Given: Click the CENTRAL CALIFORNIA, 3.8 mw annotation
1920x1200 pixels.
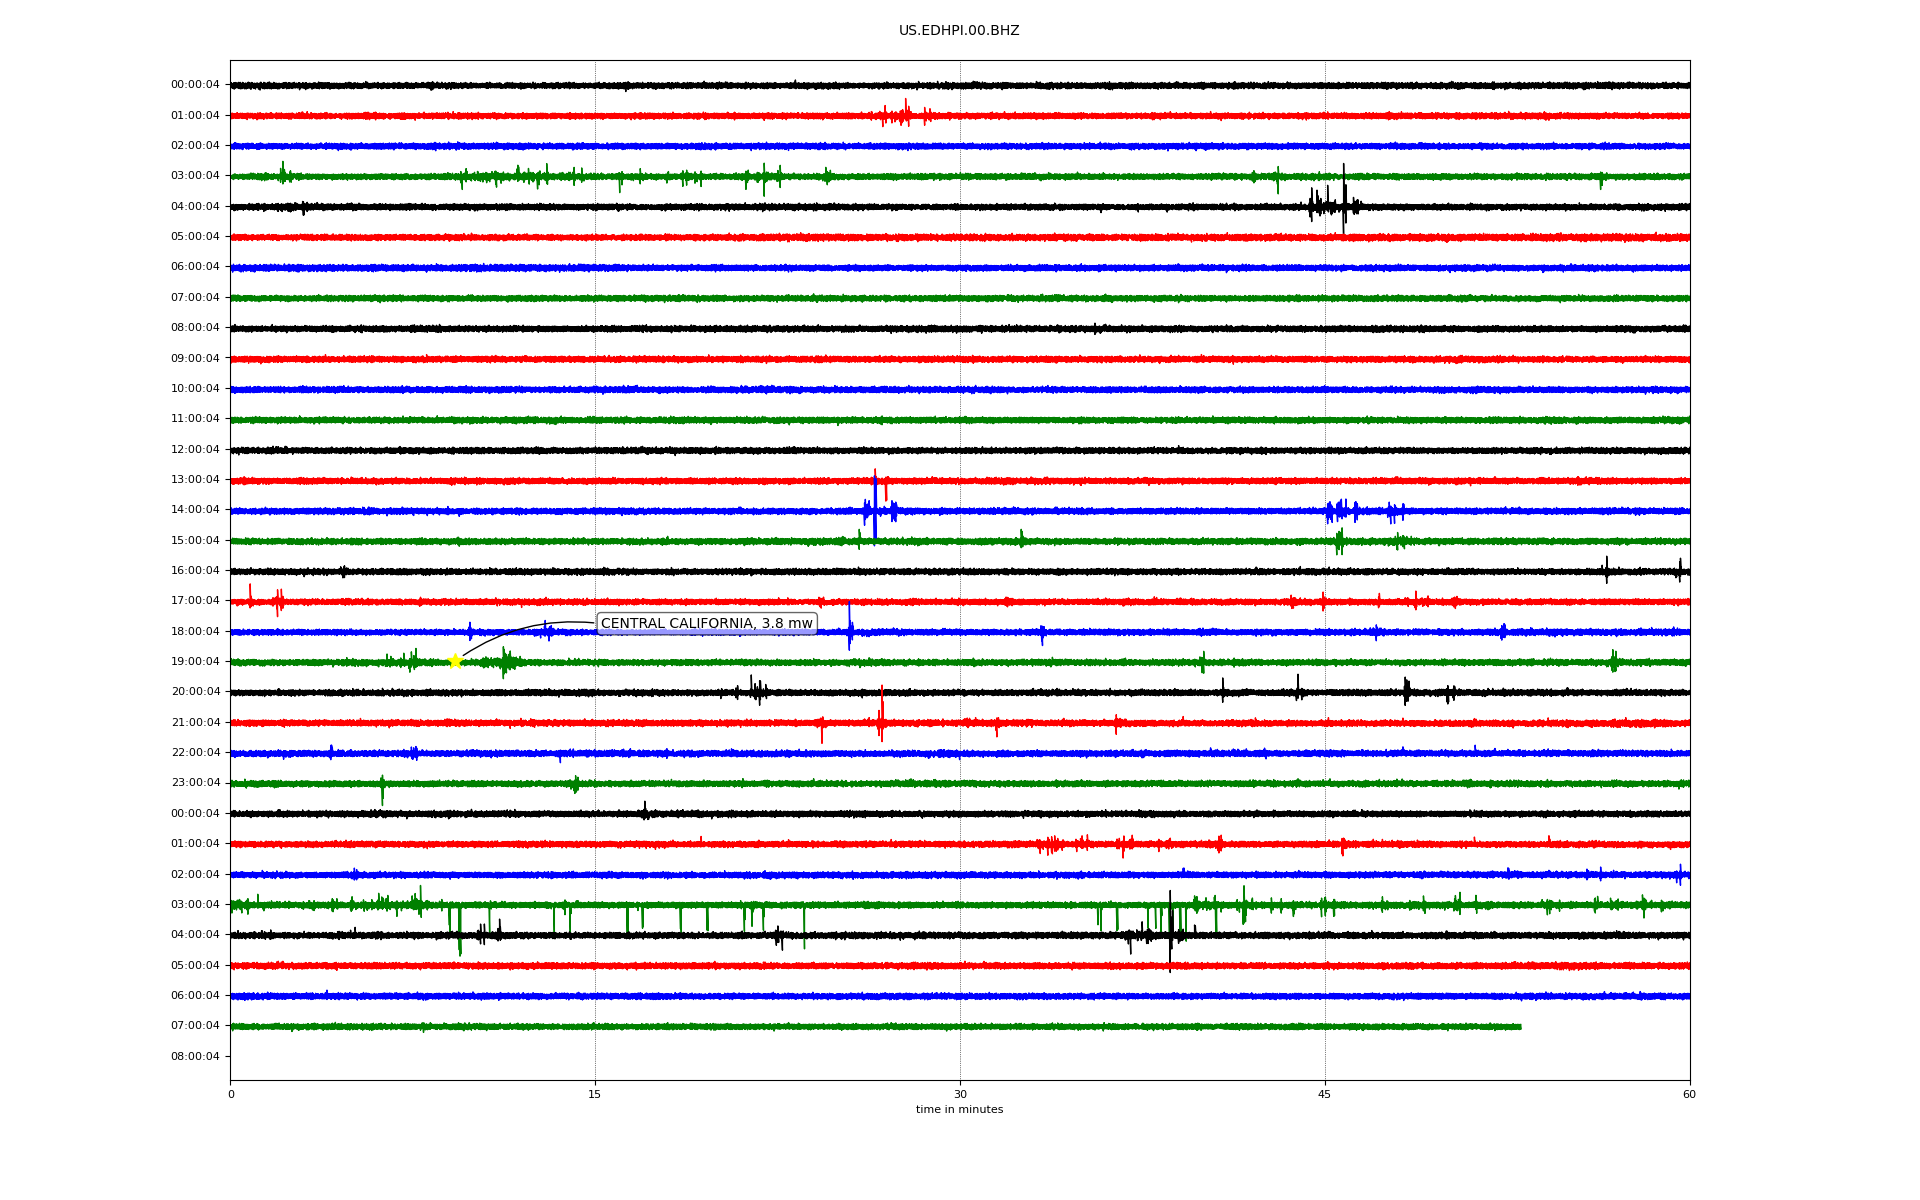Looking at the screenshot, I should (x=707, y=624).
